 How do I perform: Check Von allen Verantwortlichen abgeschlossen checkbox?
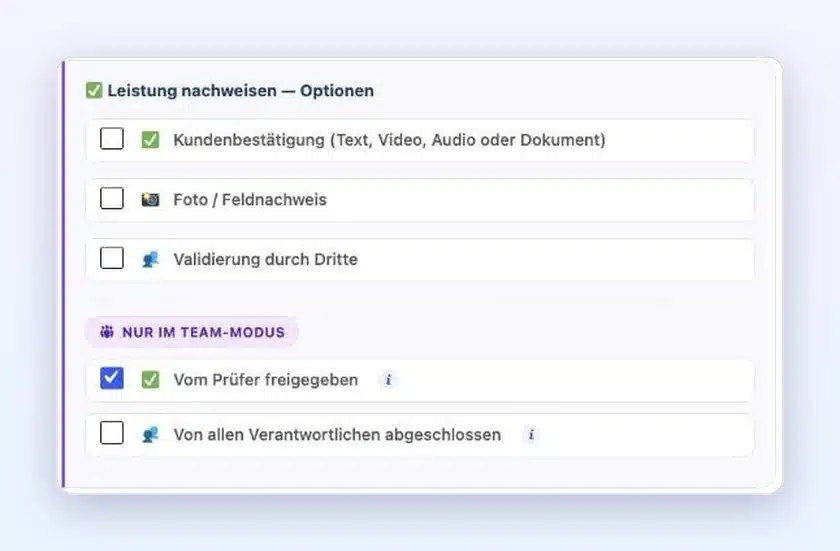pos(111,433)
